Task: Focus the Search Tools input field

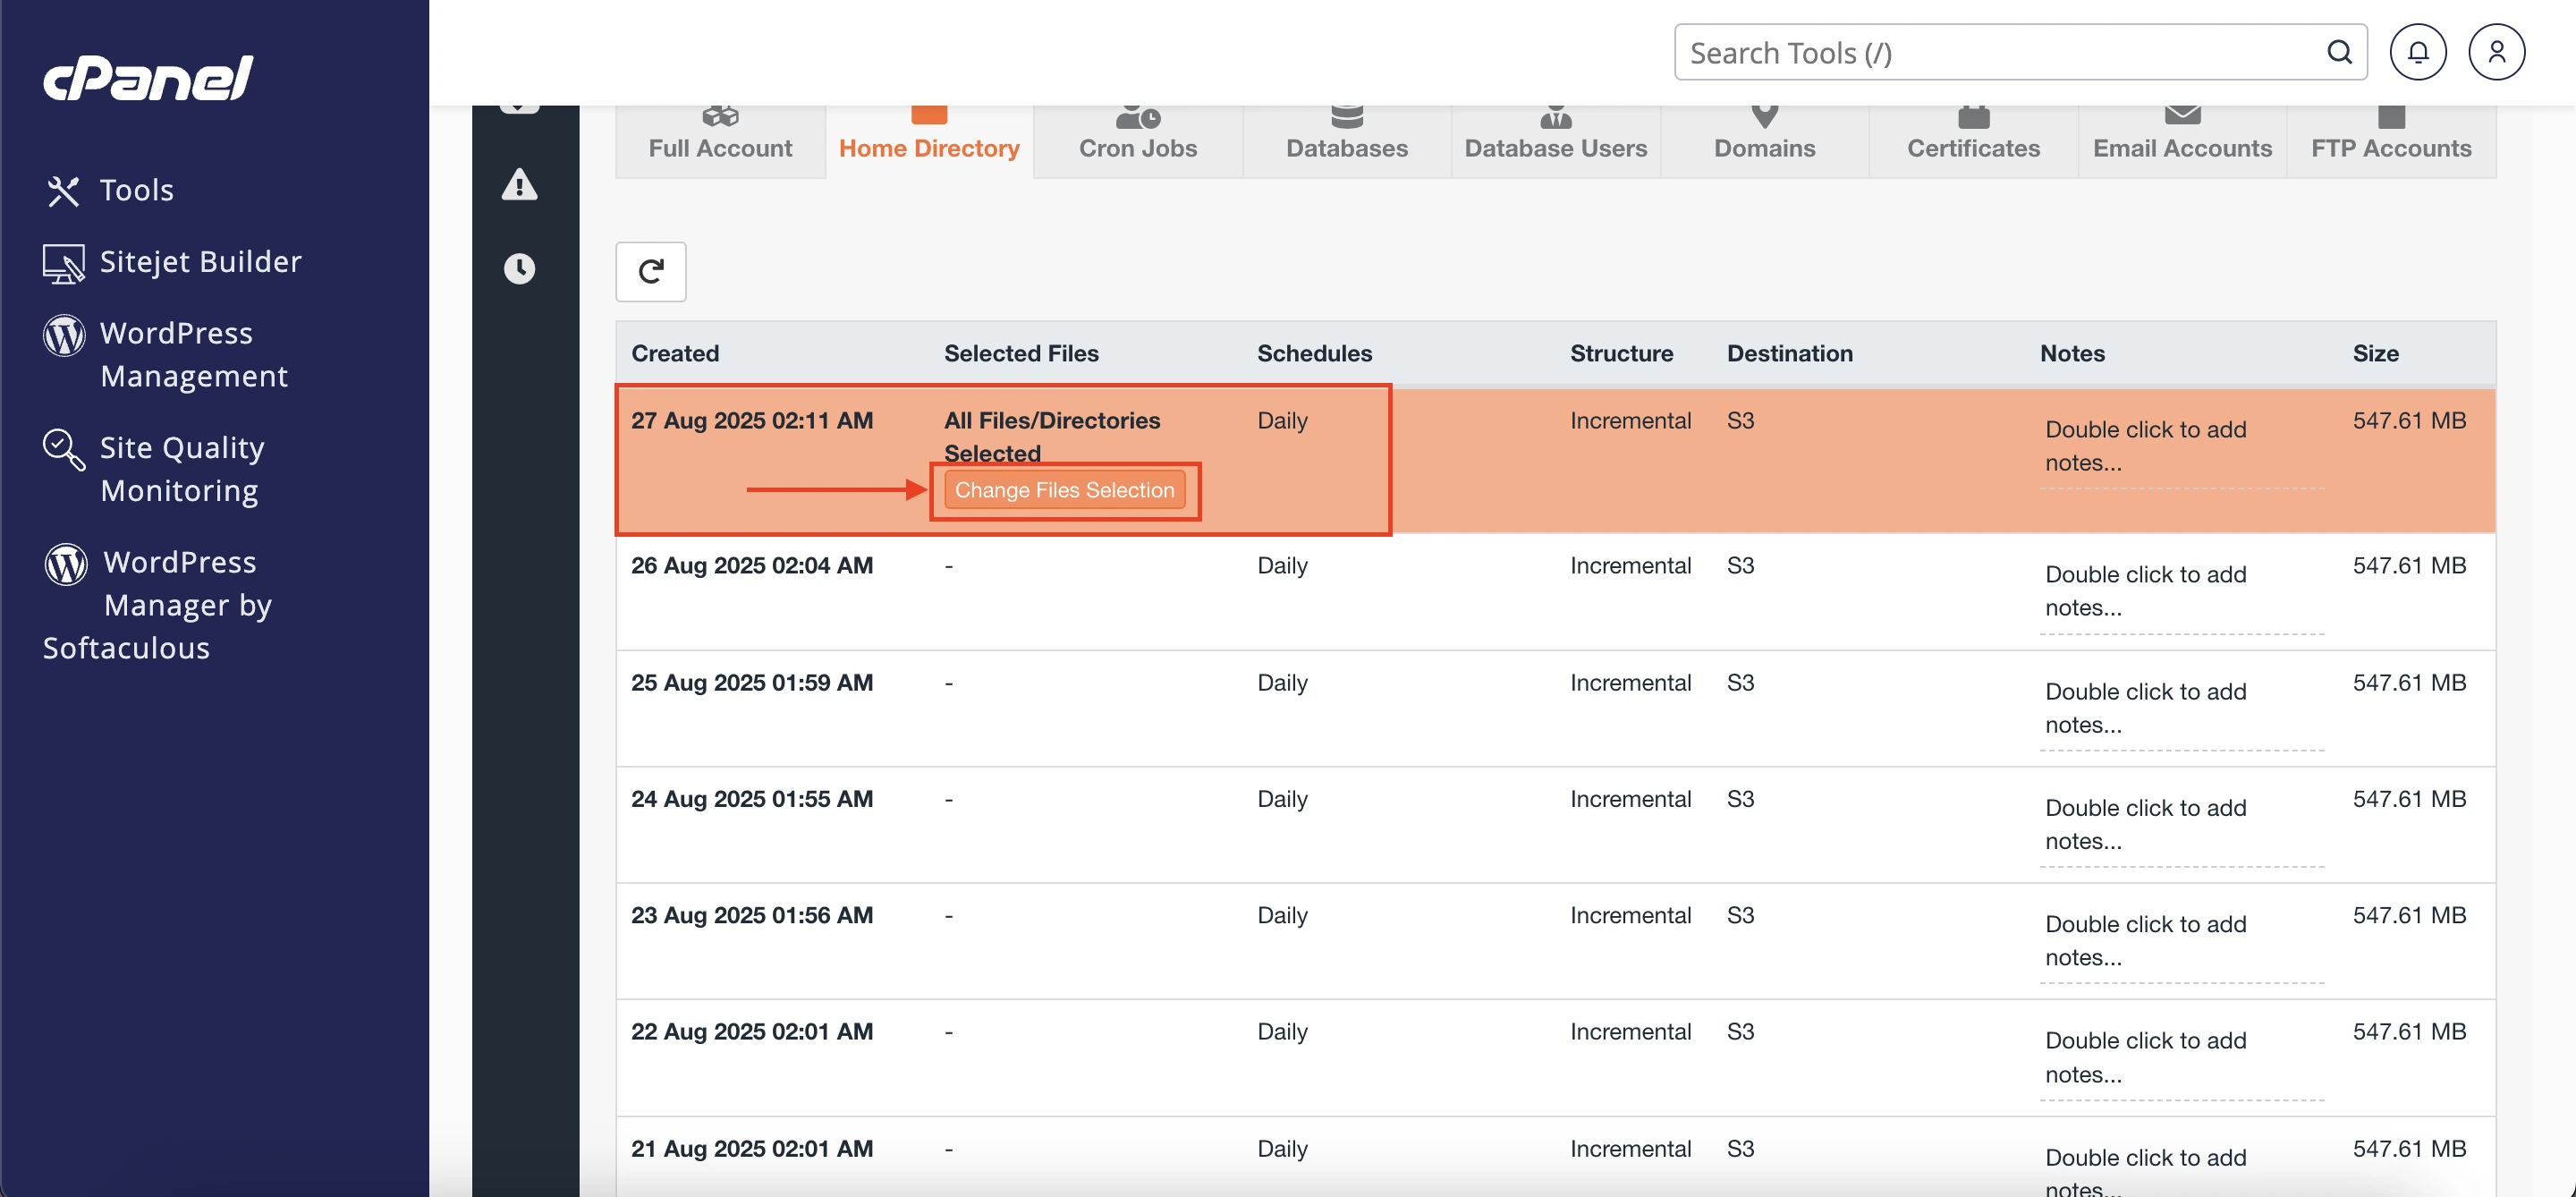Action: pyautogui.click(x=2000, y=52)
